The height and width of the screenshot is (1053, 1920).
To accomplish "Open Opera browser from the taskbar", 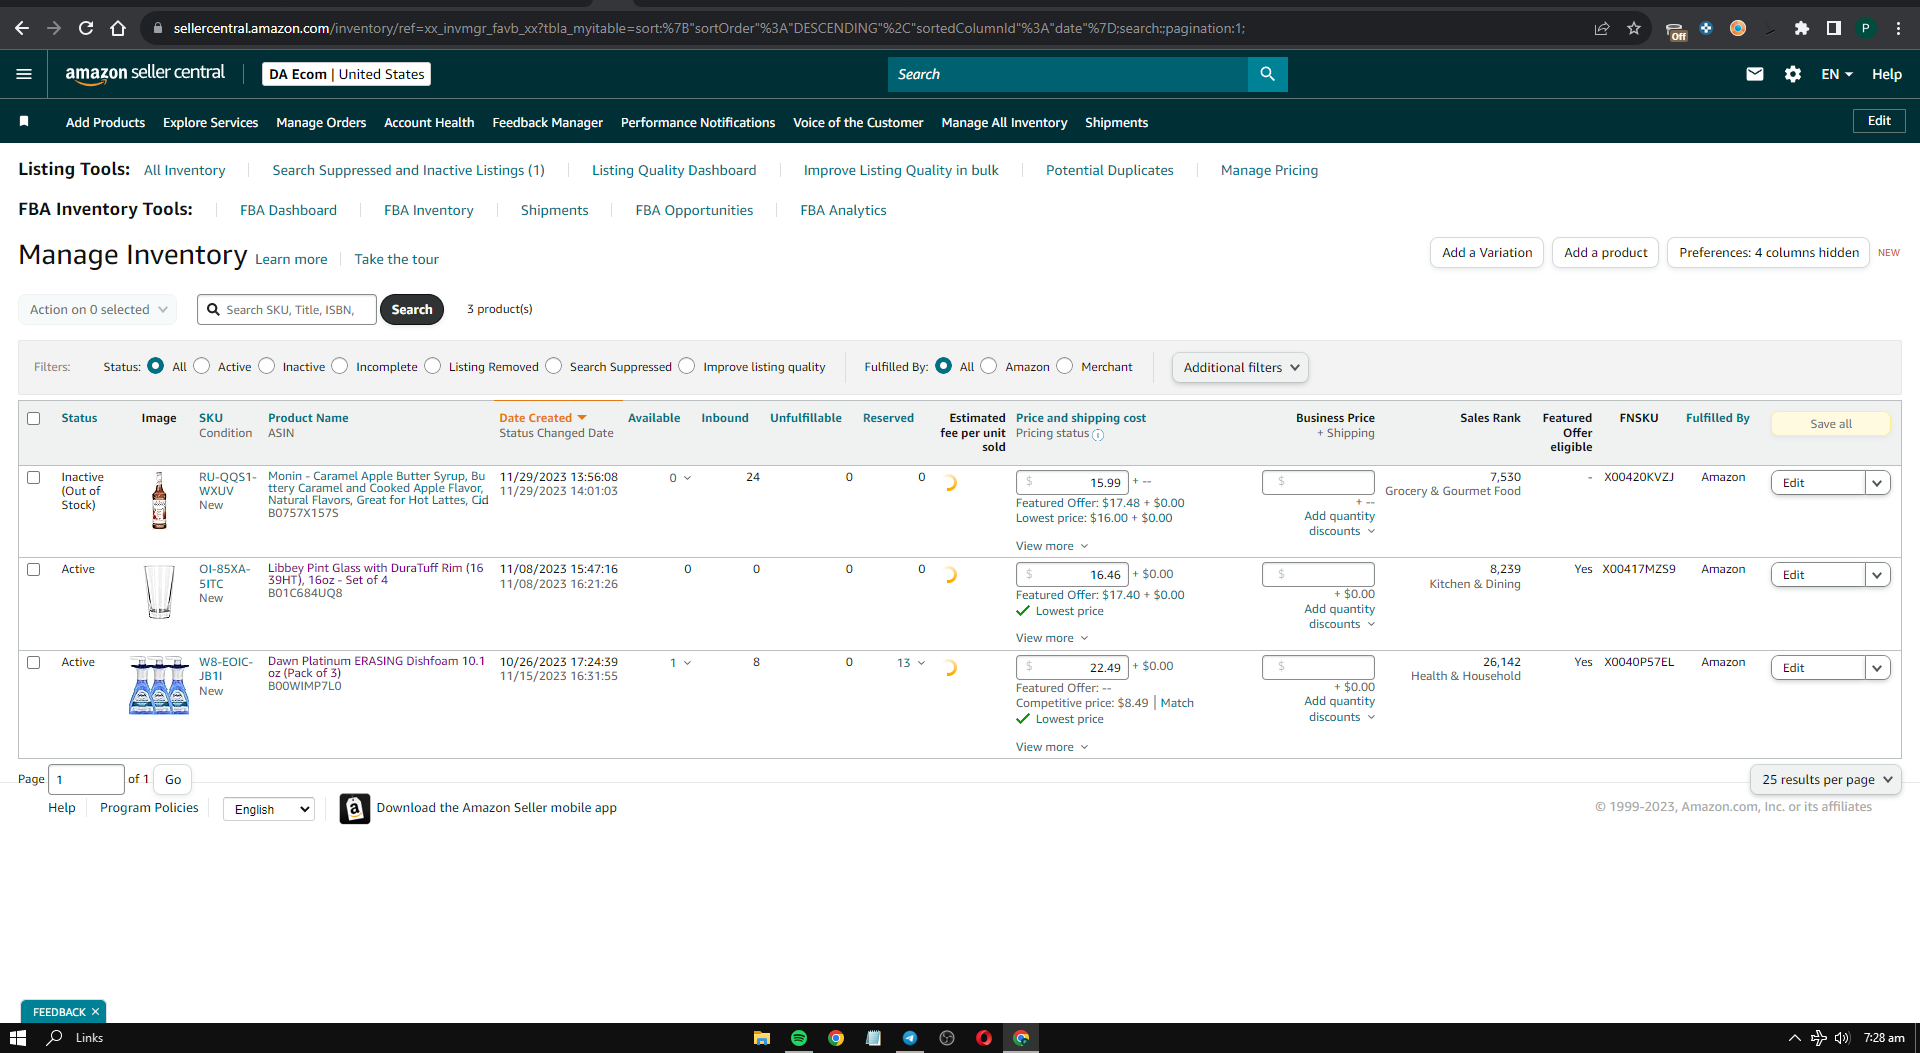I will 984,1038.
